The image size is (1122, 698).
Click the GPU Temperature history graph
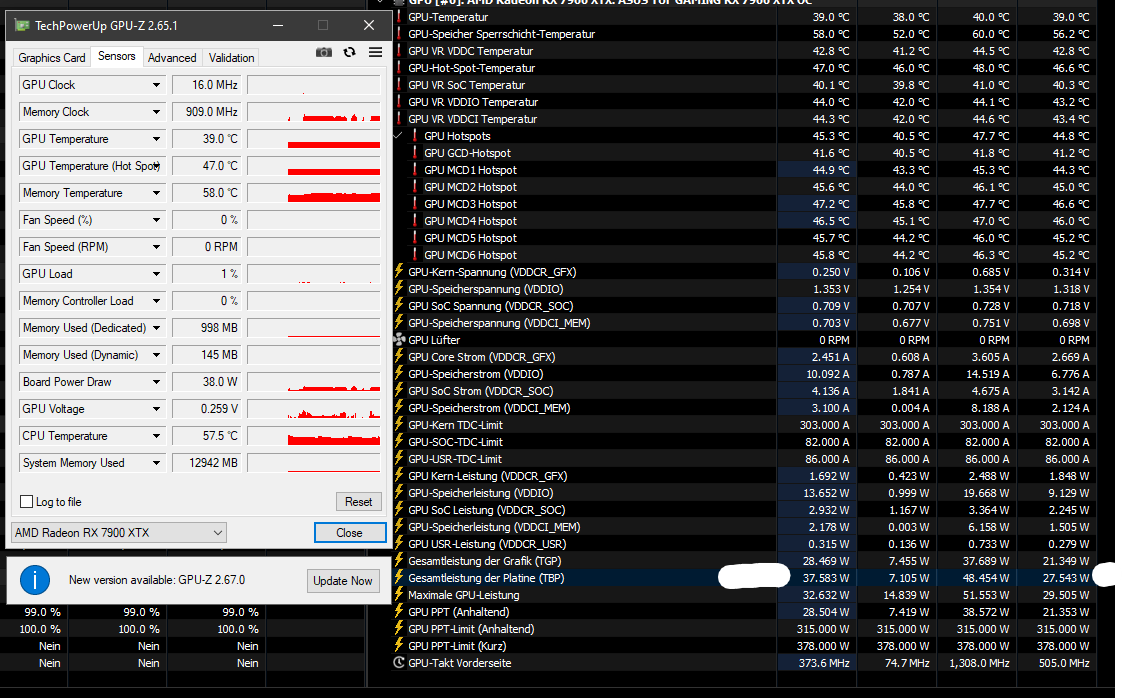tap(313, 139)
